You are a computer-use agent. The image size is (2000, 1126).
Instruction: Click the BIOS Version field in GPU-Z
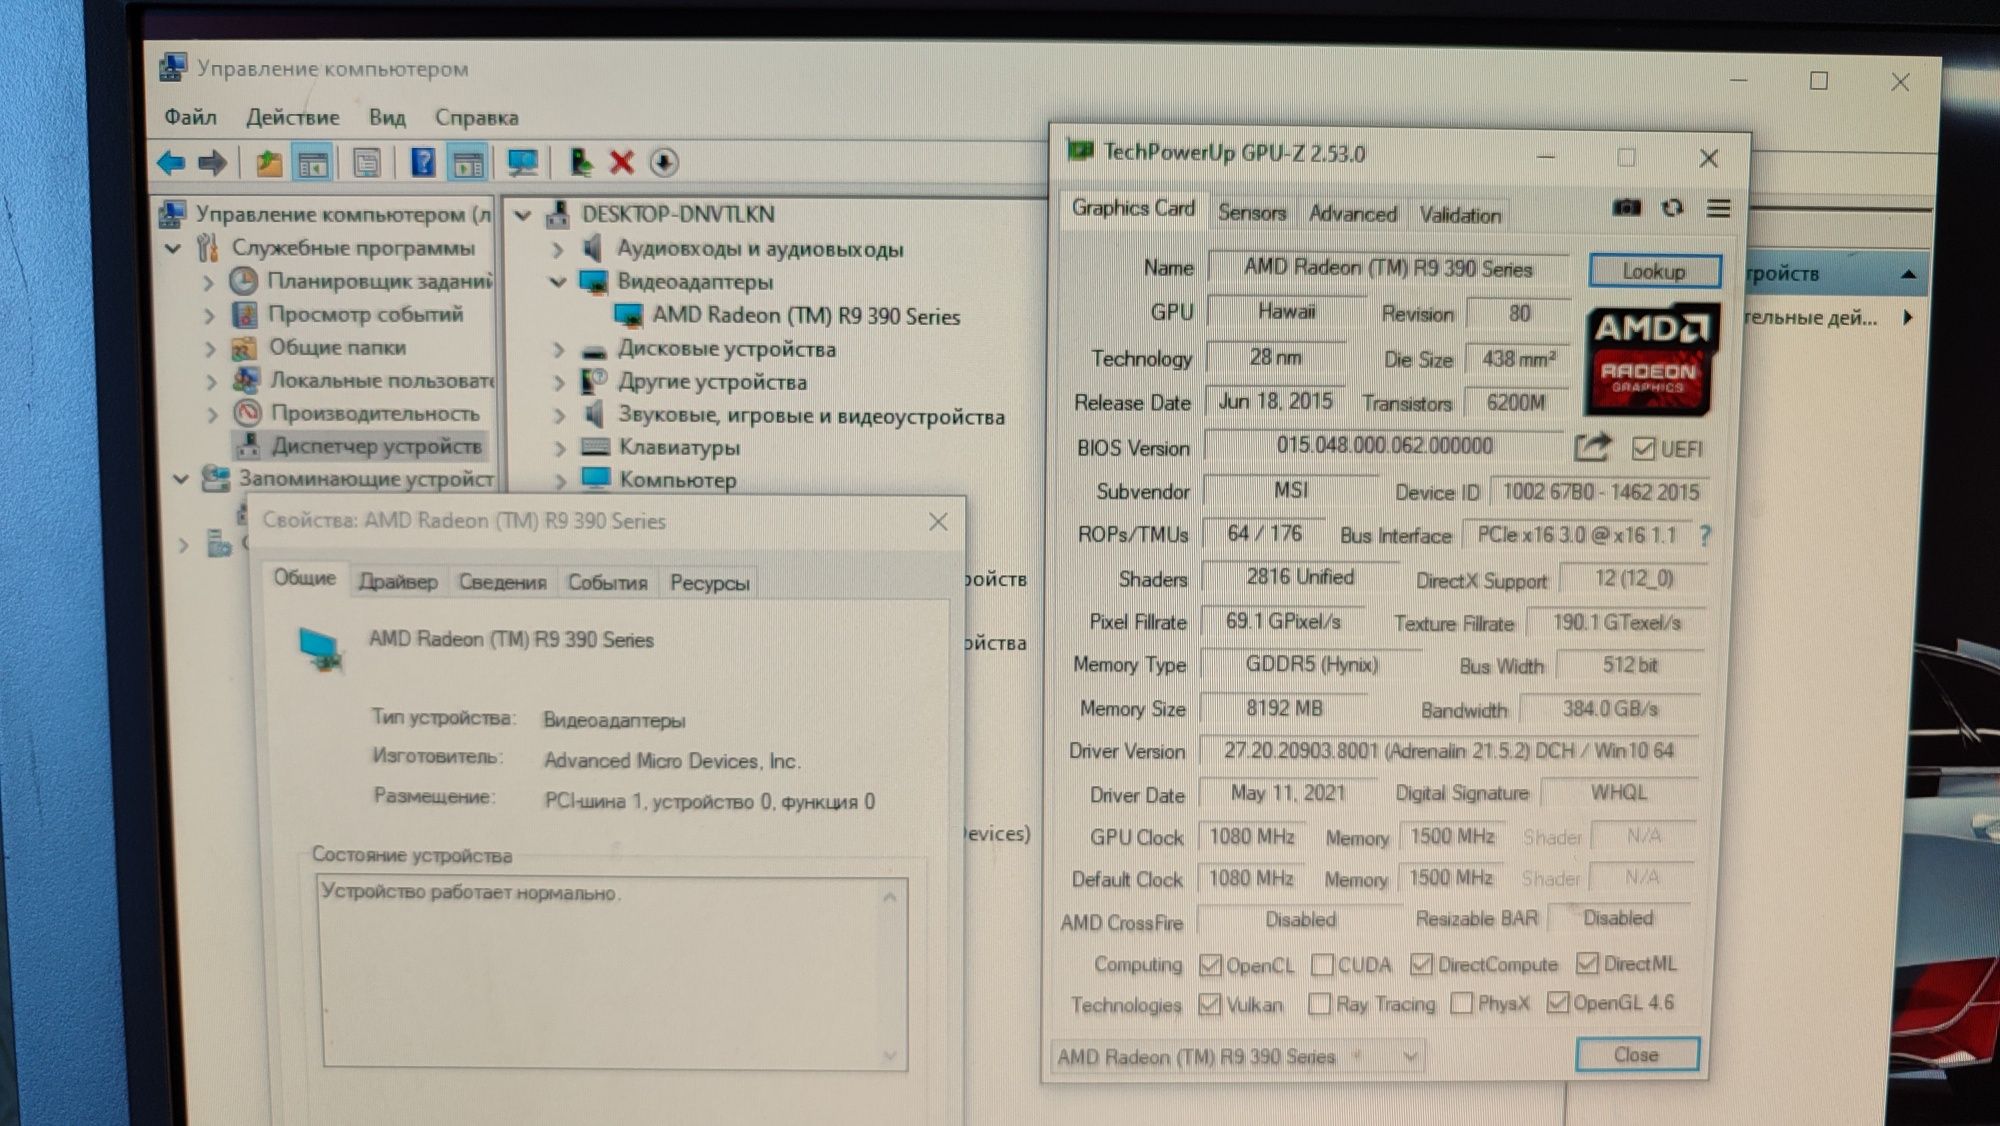click(x=1384, y=446)
